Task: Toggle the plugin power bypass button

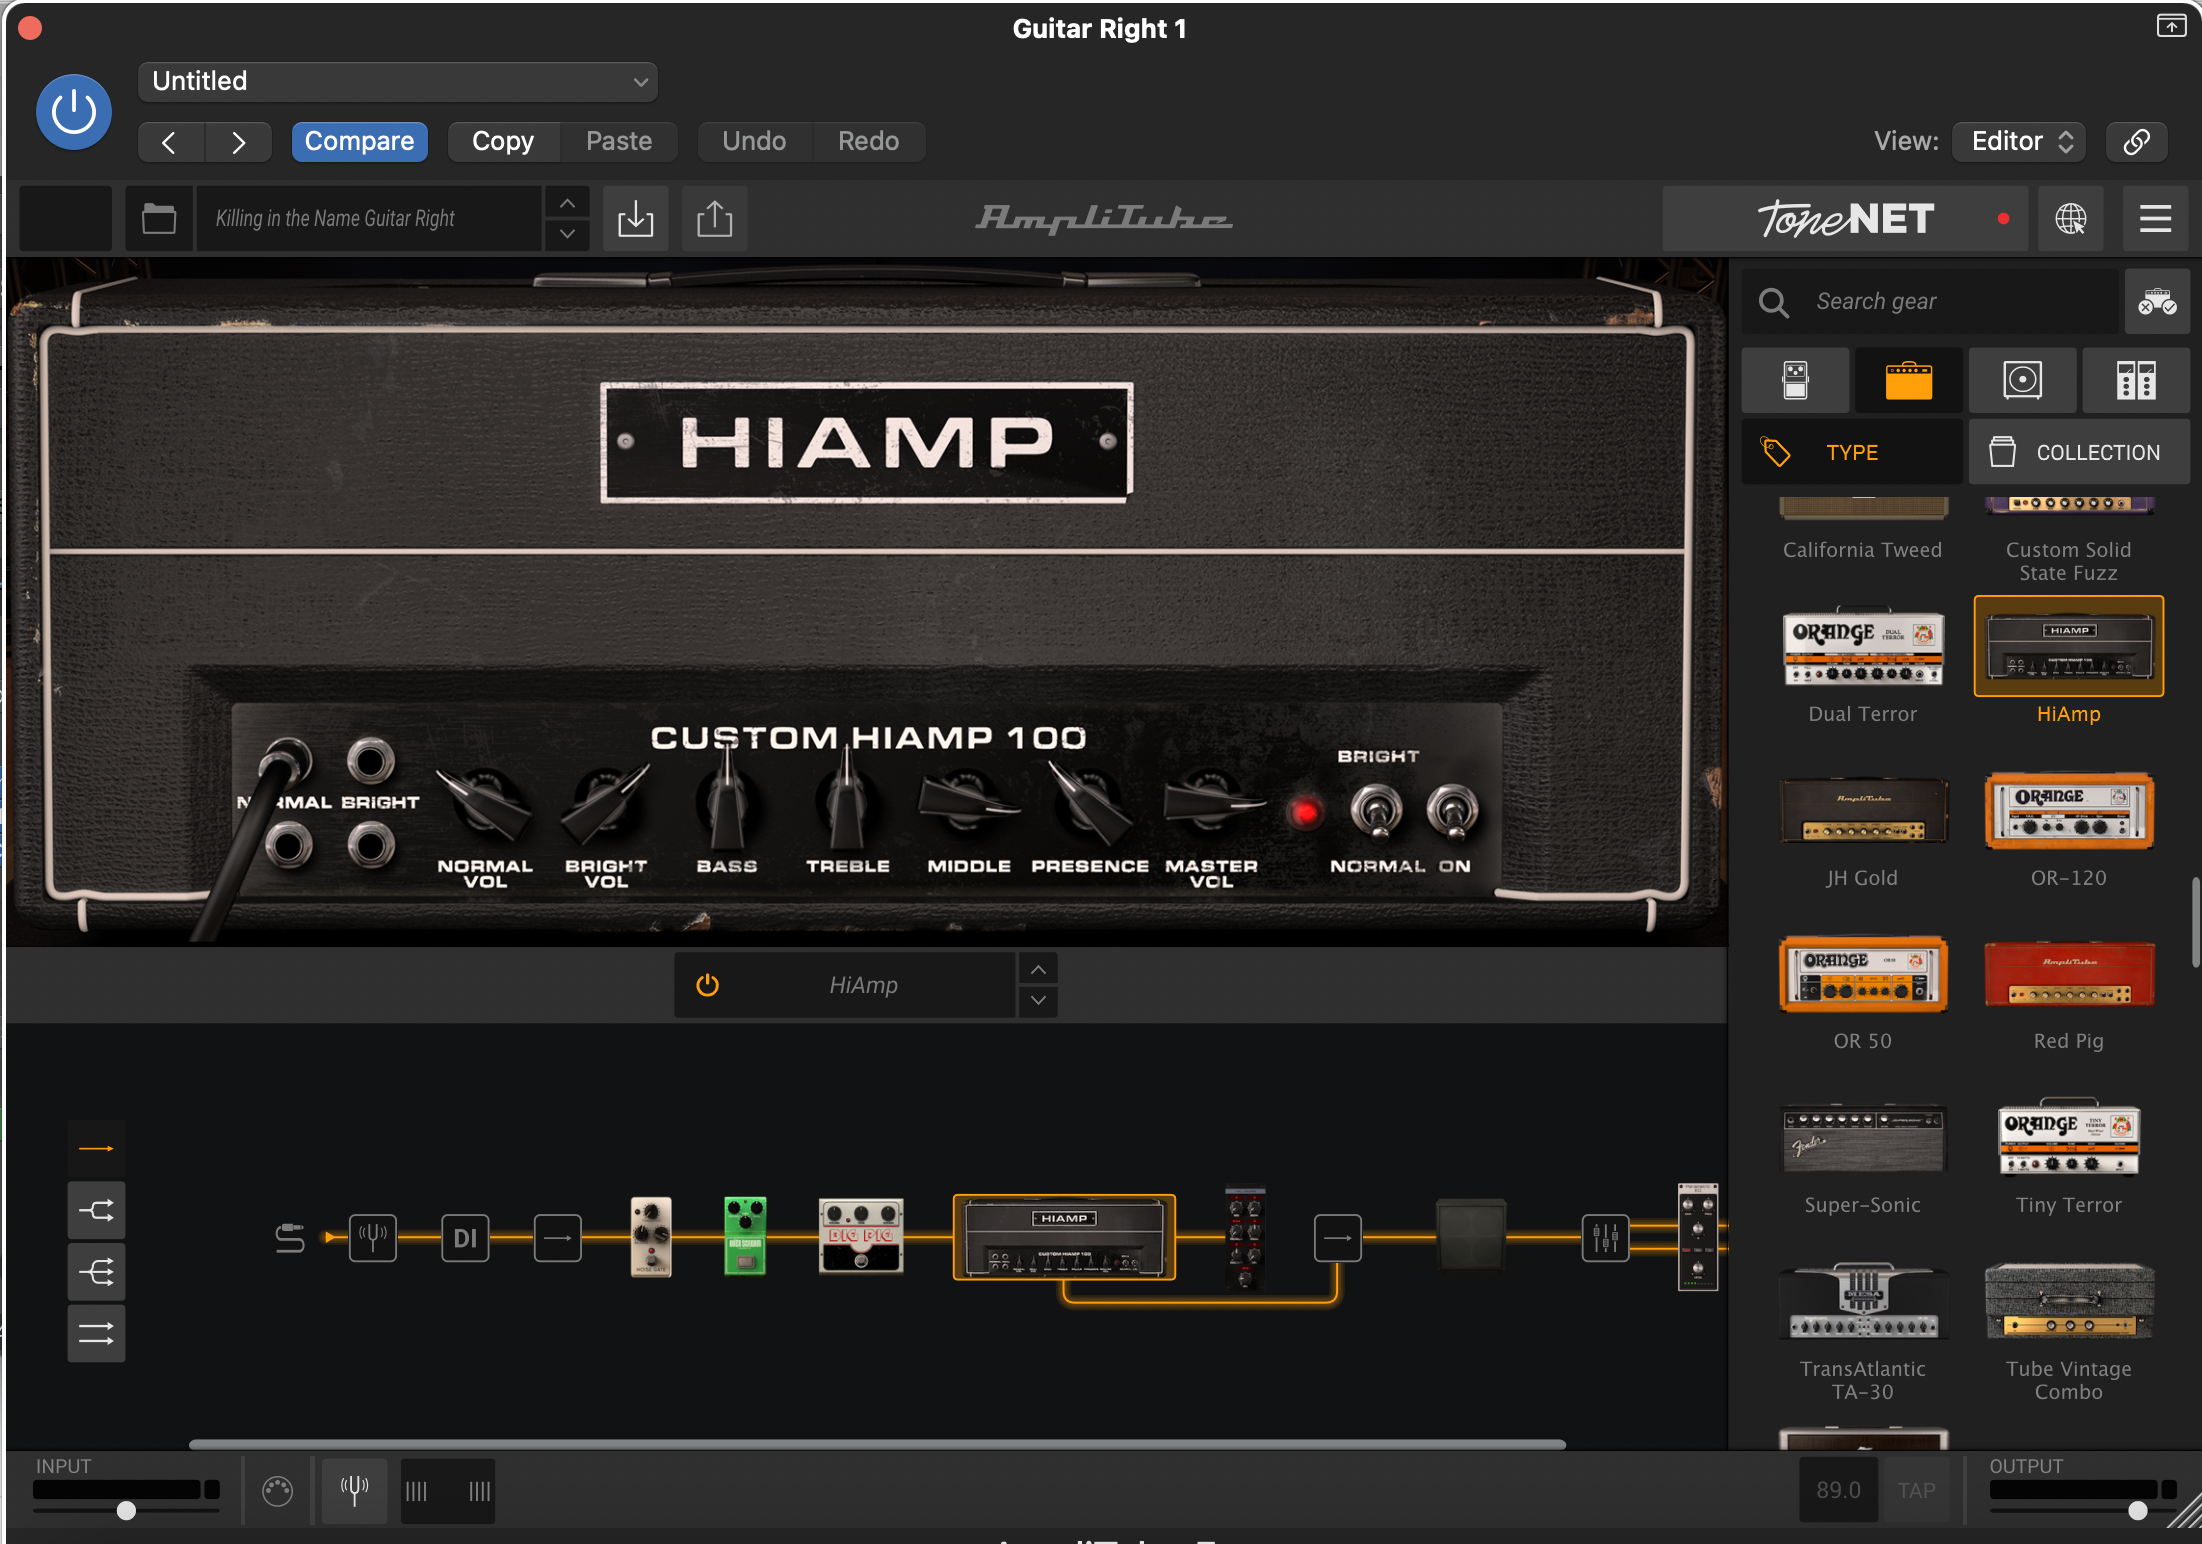Action: (74, 112)
